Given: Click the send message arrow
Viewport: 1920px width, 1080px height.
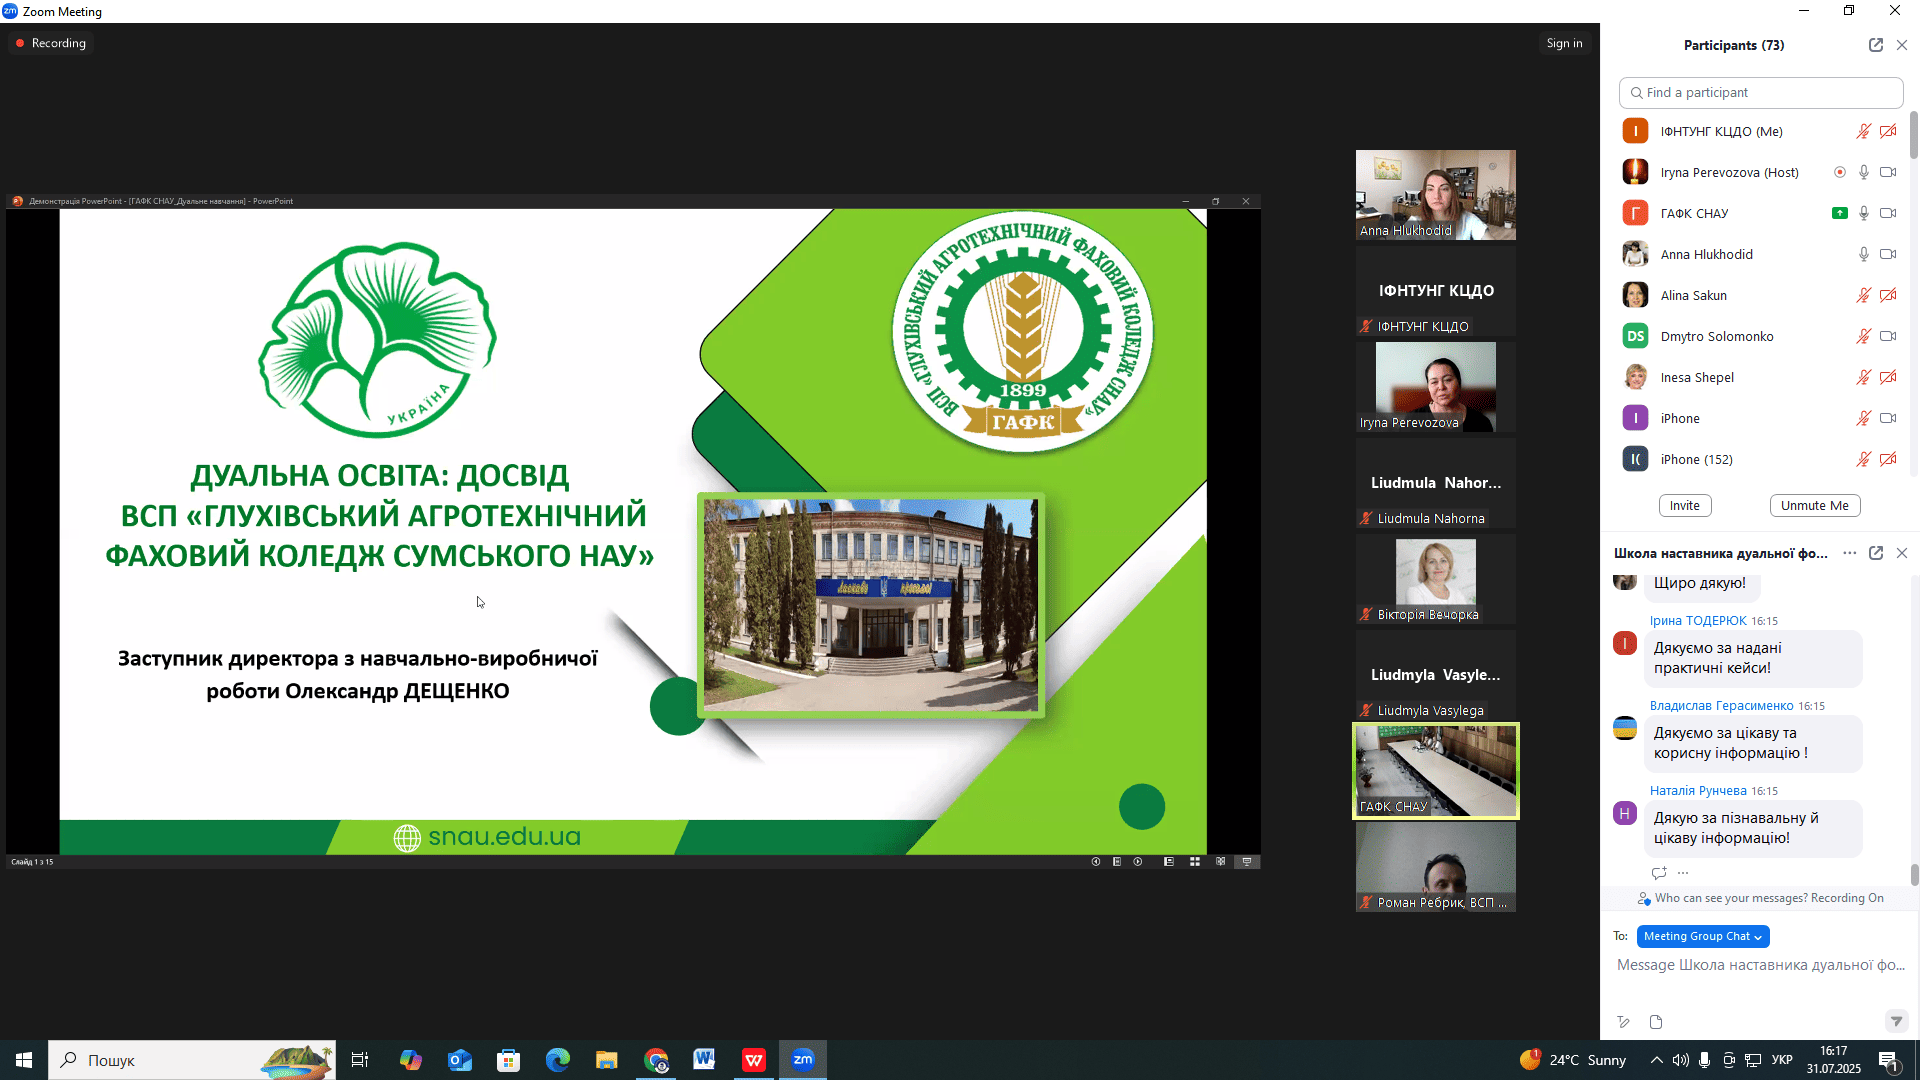Looking at the screenshot, I should click(x=1896, y=1021).
